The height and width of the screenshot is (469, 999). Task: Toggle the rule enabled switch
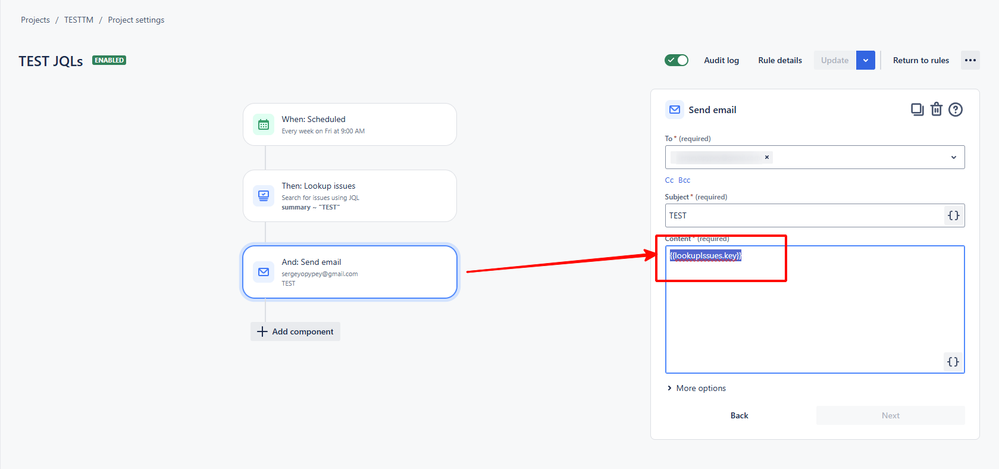[677, 61]
